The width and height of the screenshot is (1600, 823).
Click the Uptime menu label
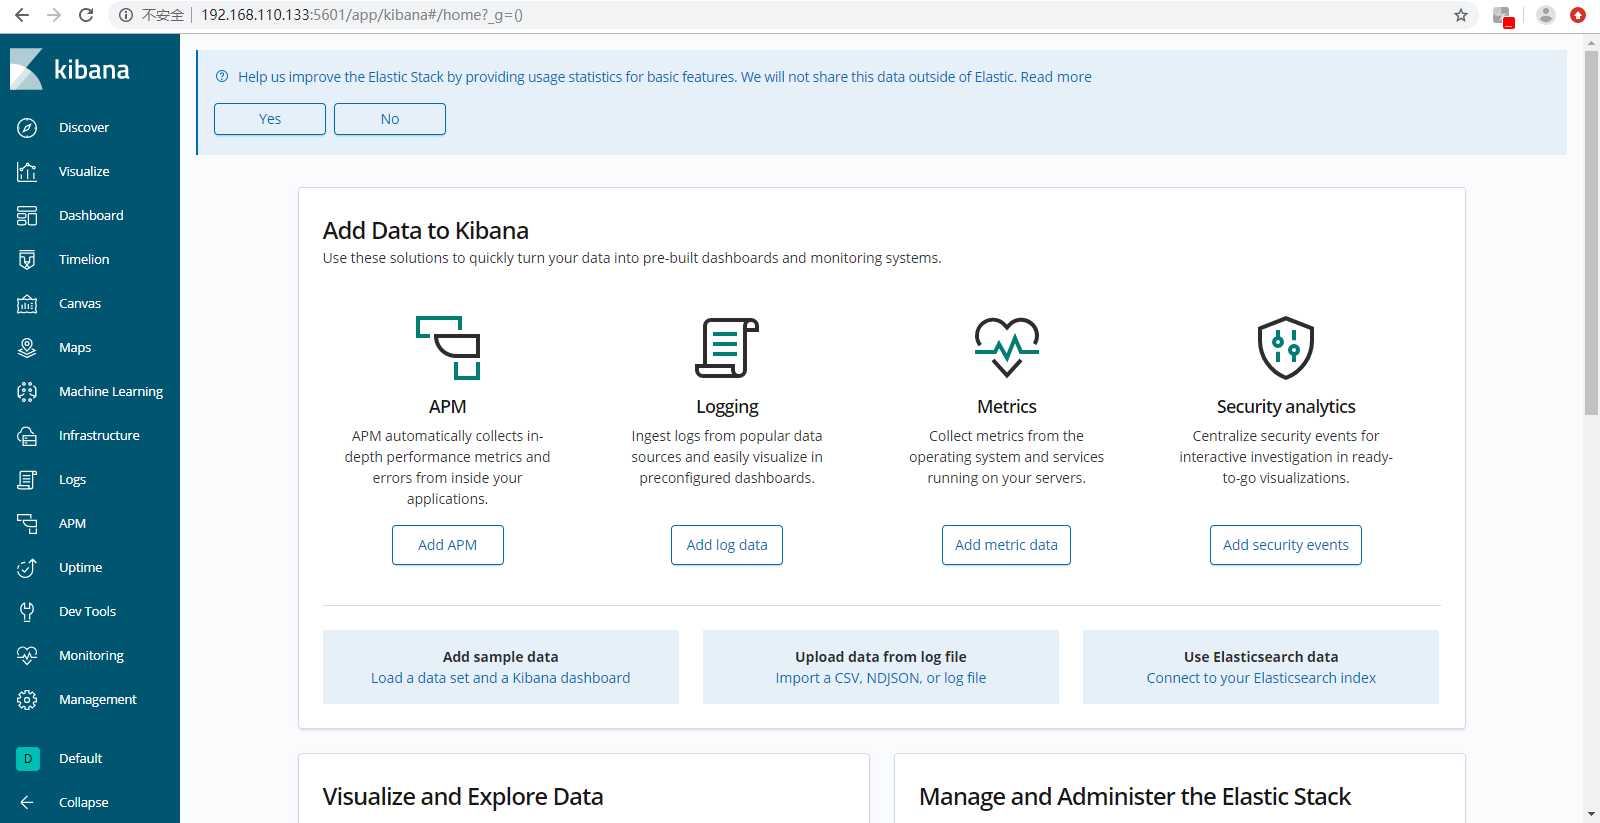tap(80, 568)
